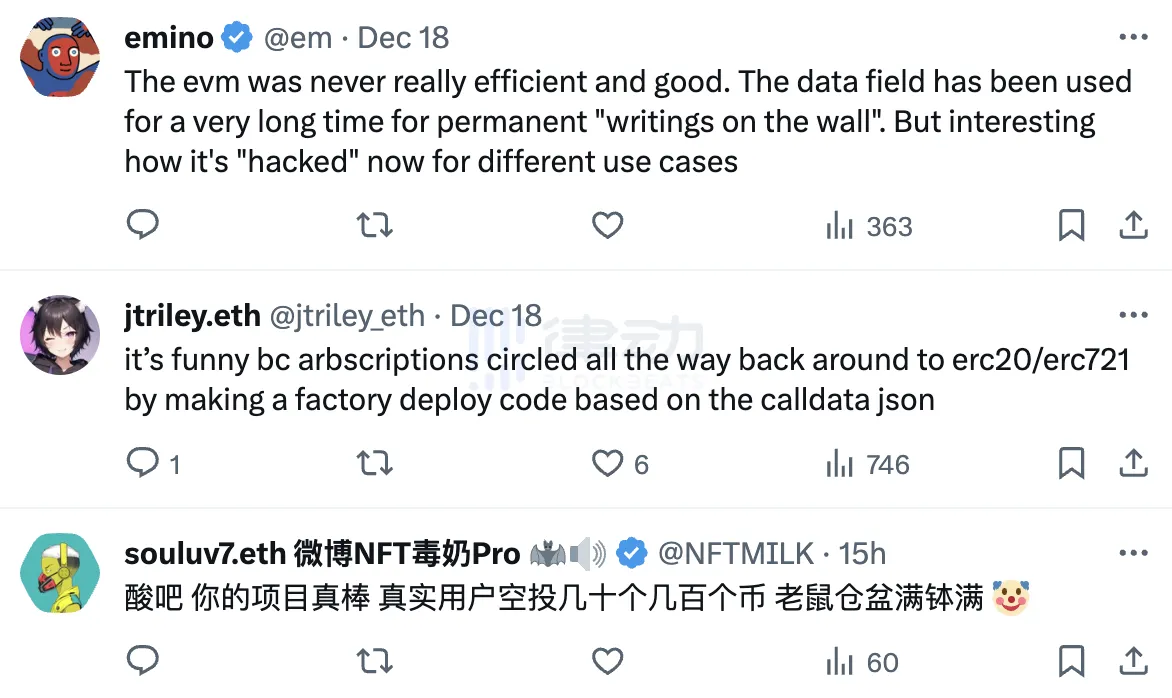Share souluv7.eth's tweet
Image resolution: width=1172 pixels, height=698 pixels.
1133,661
